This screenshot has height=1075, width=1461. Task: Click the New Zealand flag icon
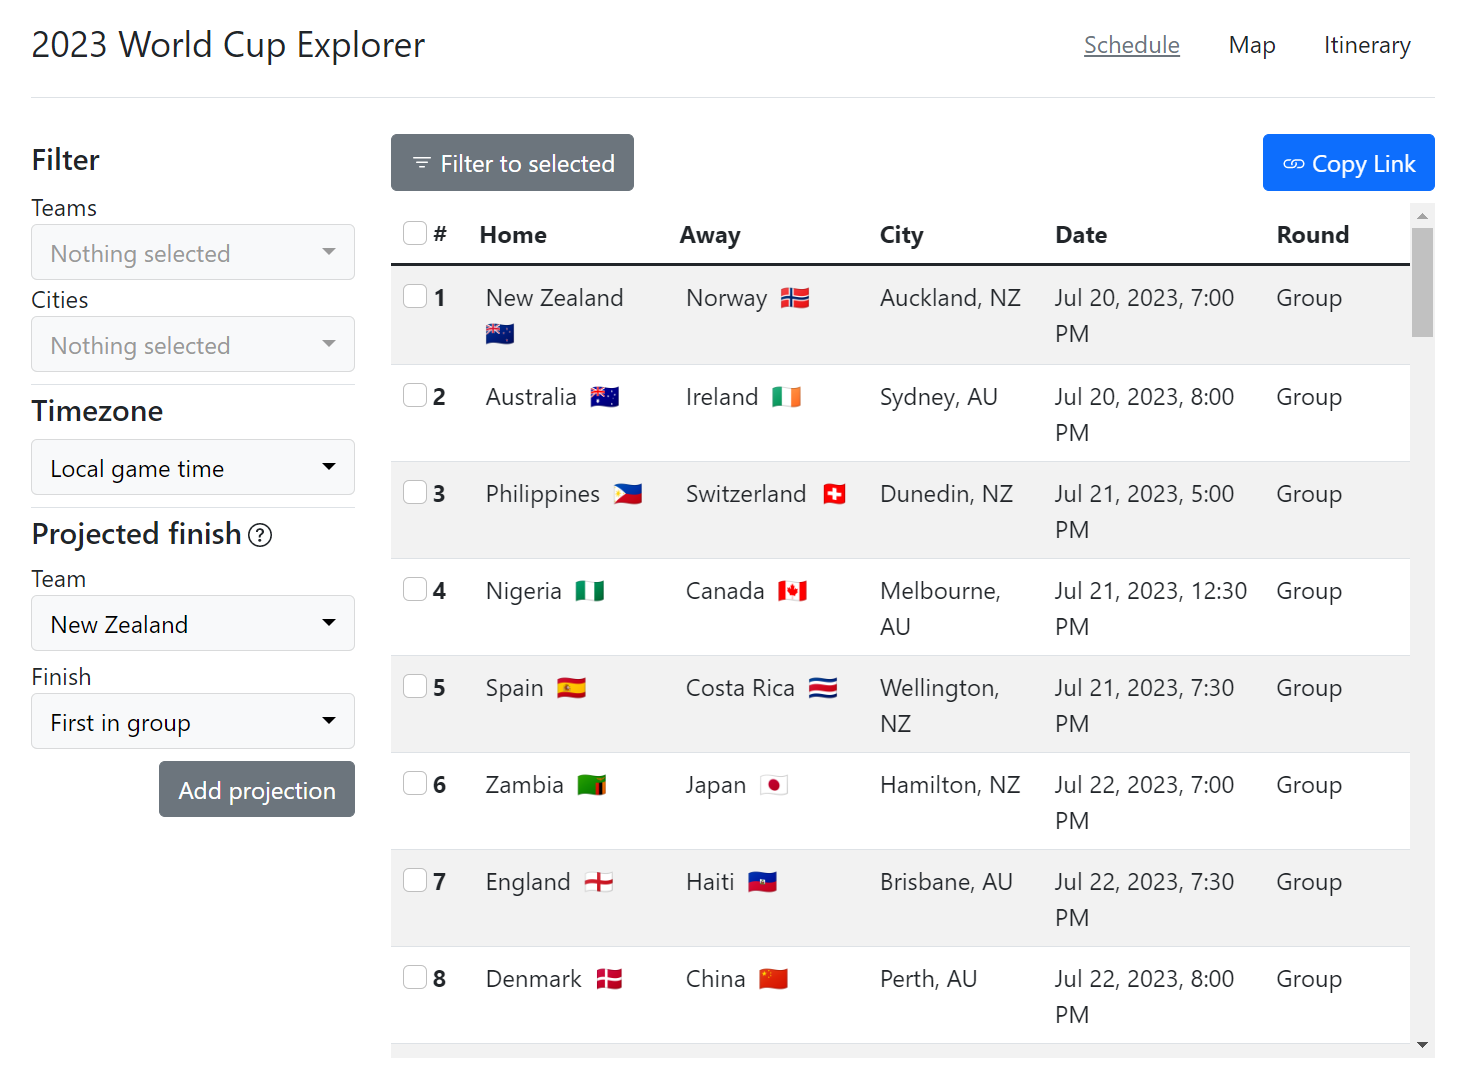500,334
